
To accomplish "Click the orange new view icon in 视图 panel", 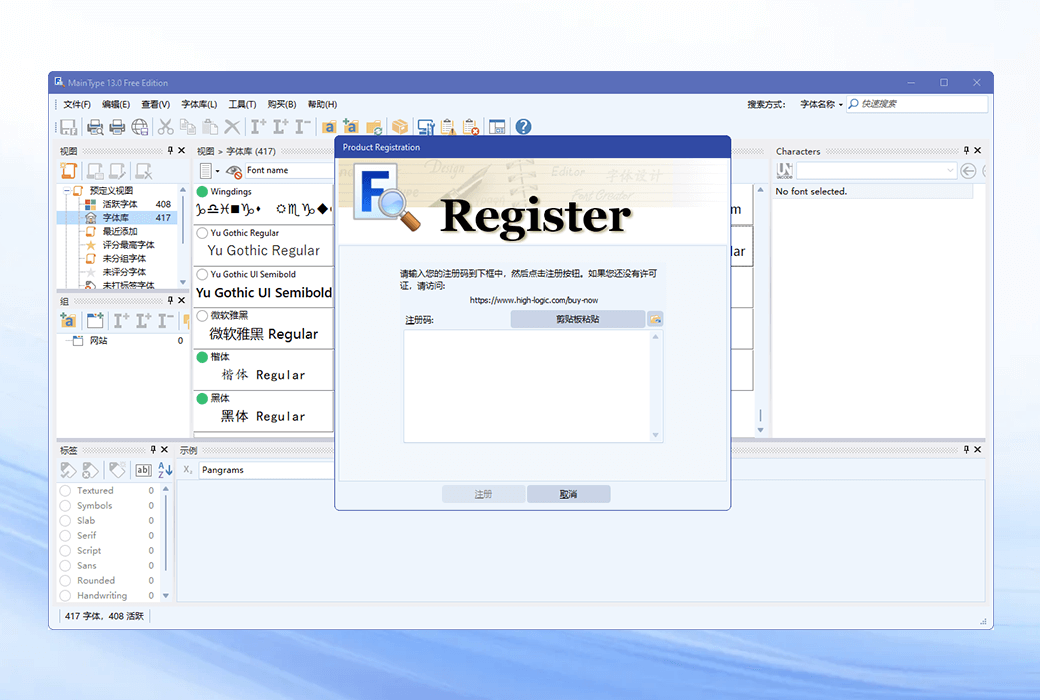I will (69, 171).
